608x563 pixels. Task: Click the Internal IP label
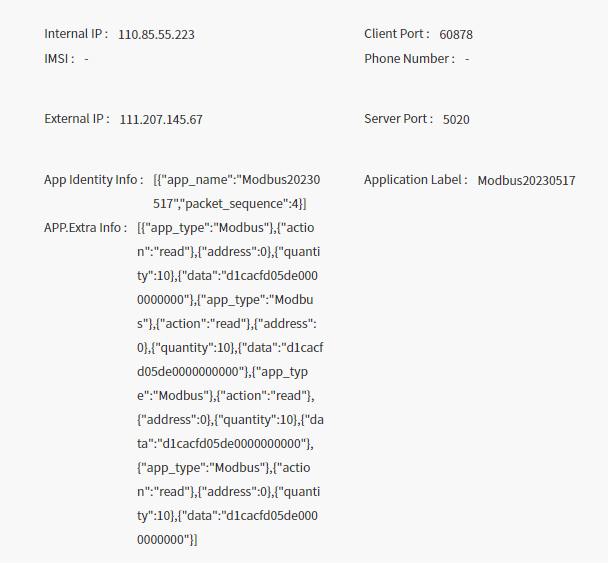click(x=75, y=34)
